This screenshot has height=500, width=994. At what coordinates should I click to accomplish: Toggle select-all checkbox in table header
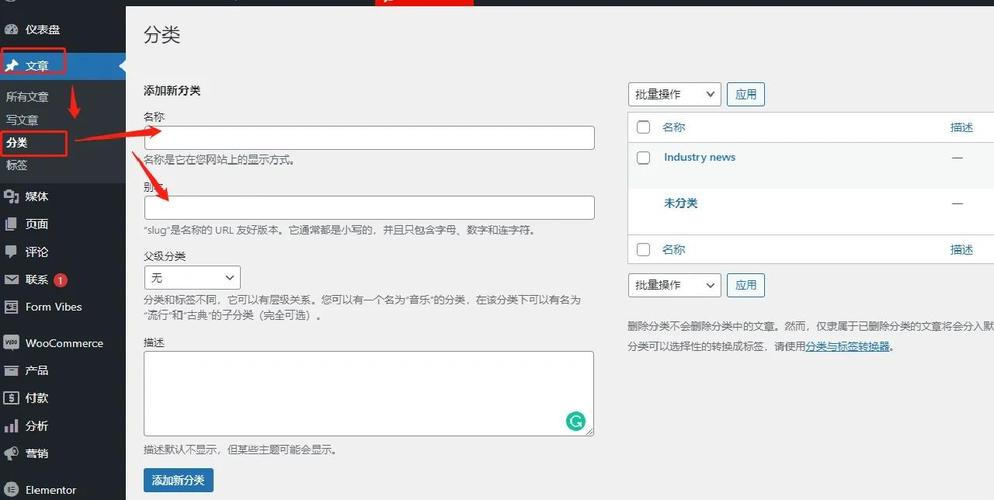[643, 127]
